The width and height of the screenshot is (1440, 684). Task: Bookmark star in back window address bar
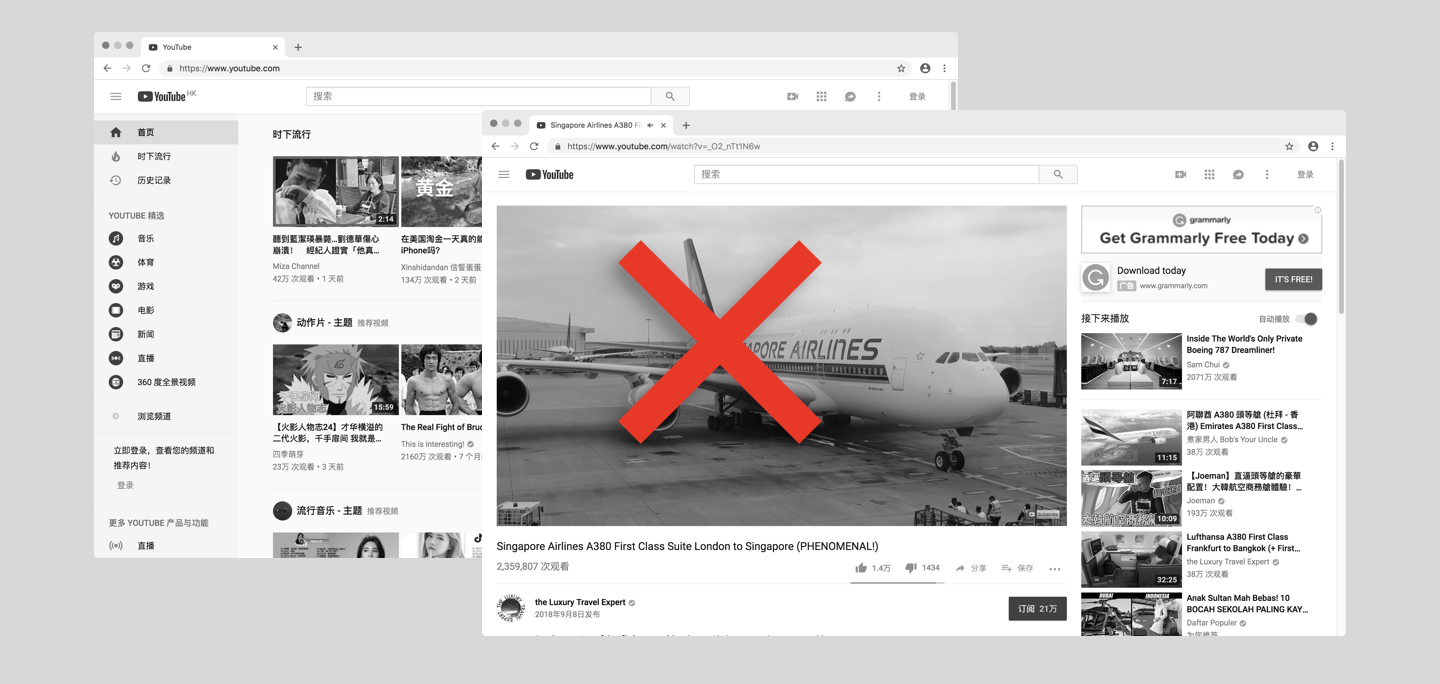click(x=901, y=68)
